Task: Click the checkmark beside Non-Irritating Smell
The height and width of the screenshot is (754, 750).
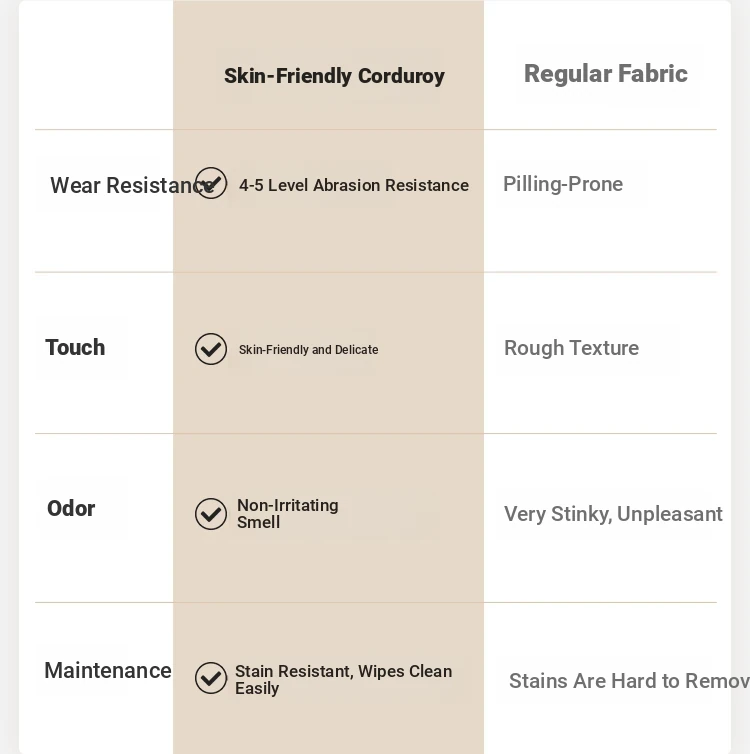Action: click(211, 514)
